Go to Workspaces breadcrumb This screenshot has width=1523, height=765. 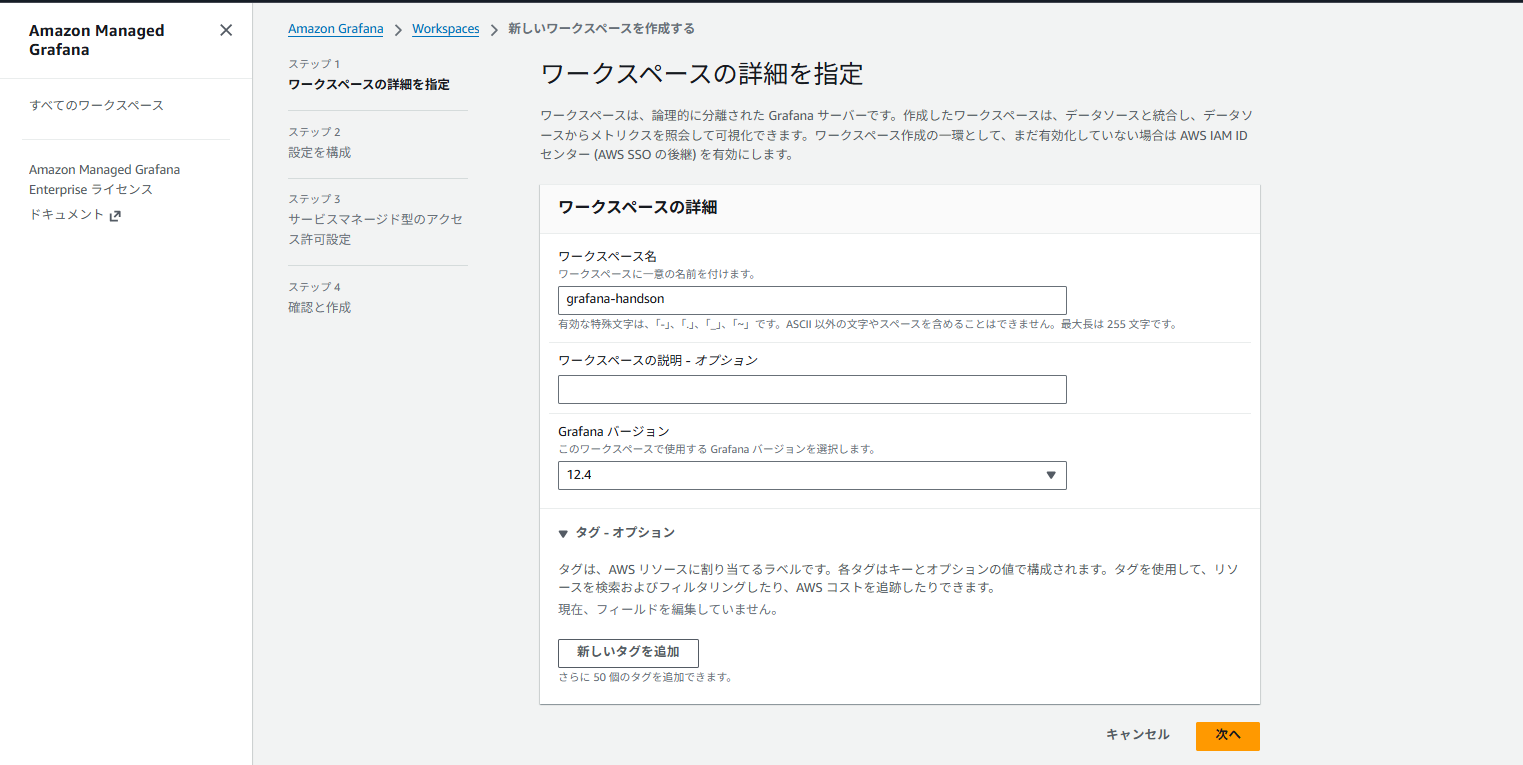point(446,29)
